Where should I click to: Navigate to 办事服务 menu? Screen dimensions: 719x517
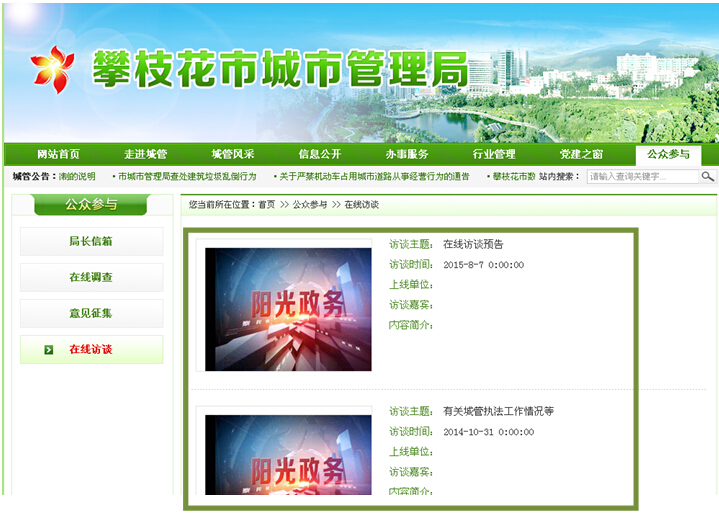[x=406, y=154]
